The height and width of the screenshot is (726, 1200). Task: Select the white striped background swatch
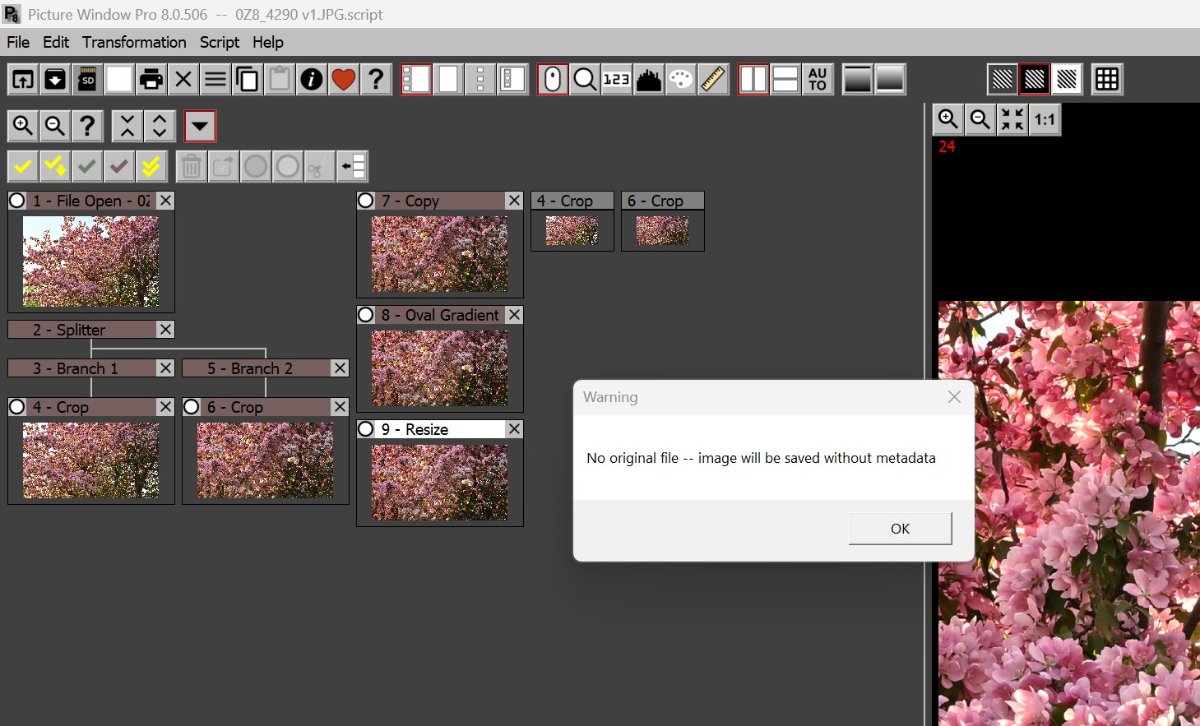pos(1067,80)
